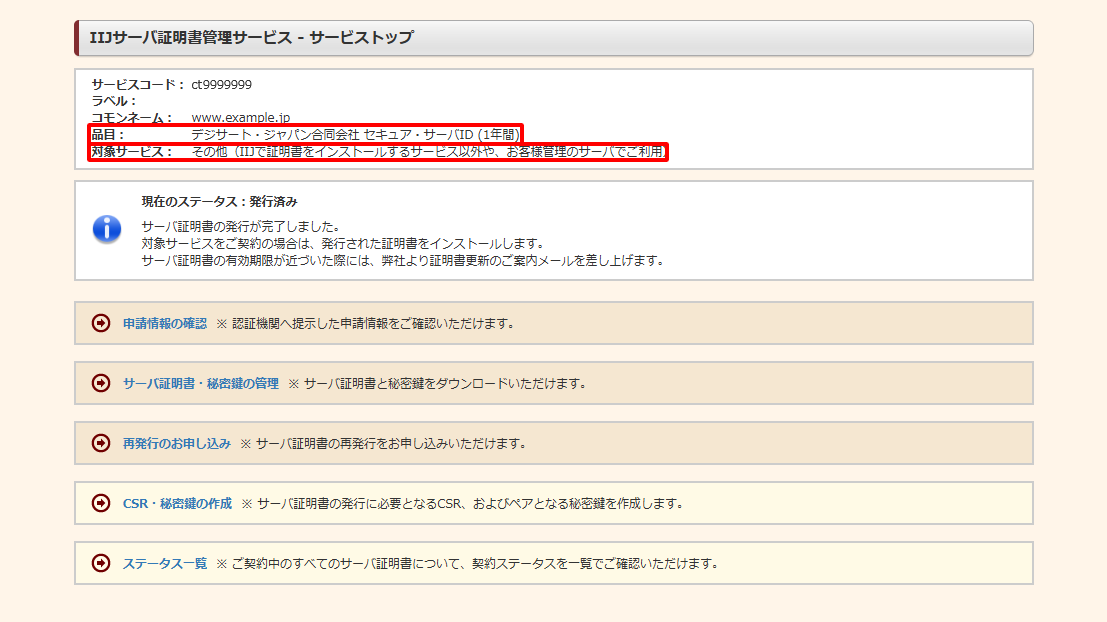Click the サーバ証明書の発行が完了しました message

point(241,227)
